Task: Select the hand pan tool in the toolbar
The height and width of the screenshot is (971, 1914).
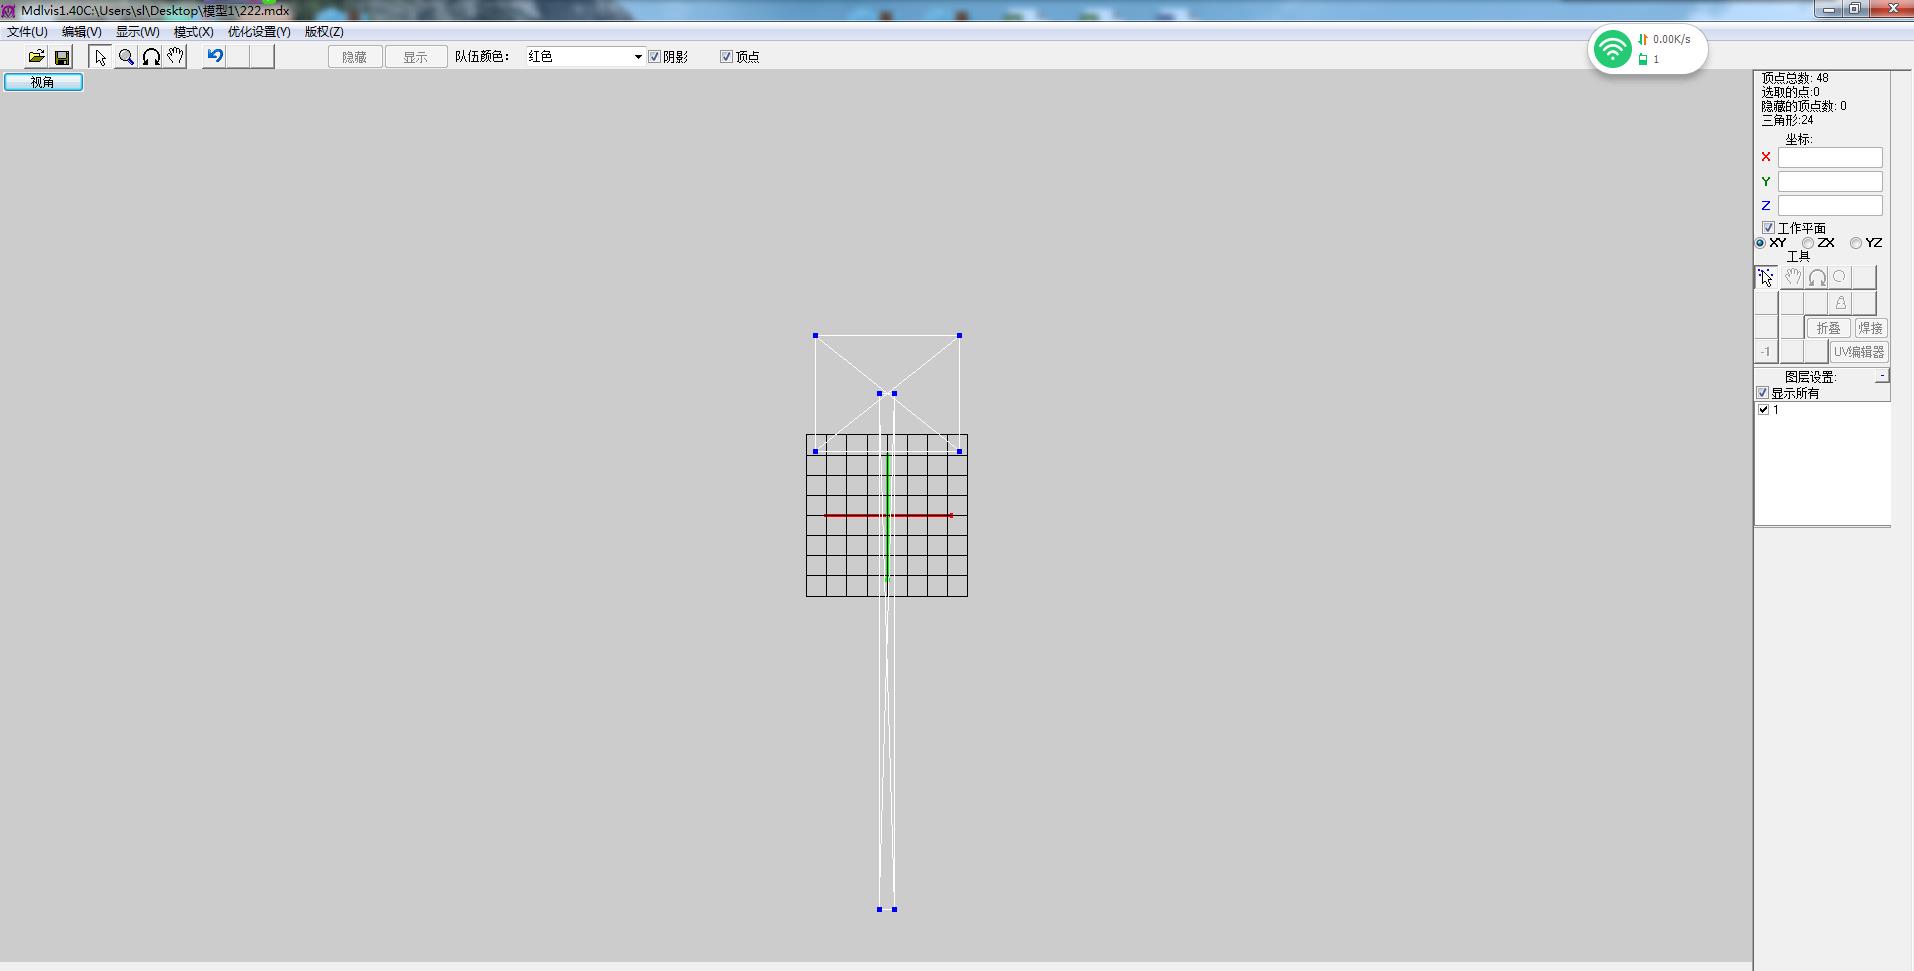Action: [x=176, y=57]
